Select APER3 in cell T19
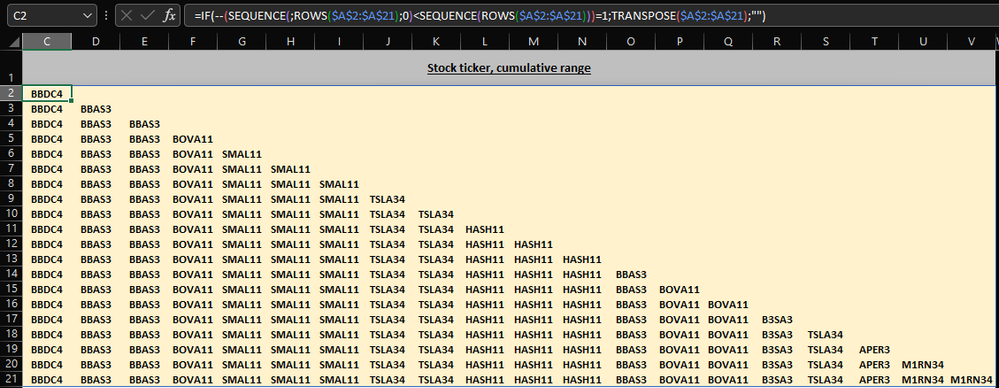 click(874, 350)
